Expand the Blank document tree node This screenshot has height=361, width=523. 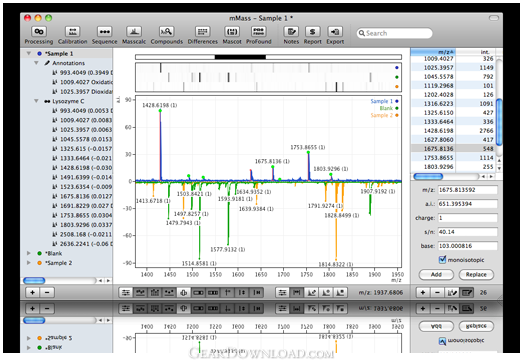pyautogui.click(x=29, y=254)
